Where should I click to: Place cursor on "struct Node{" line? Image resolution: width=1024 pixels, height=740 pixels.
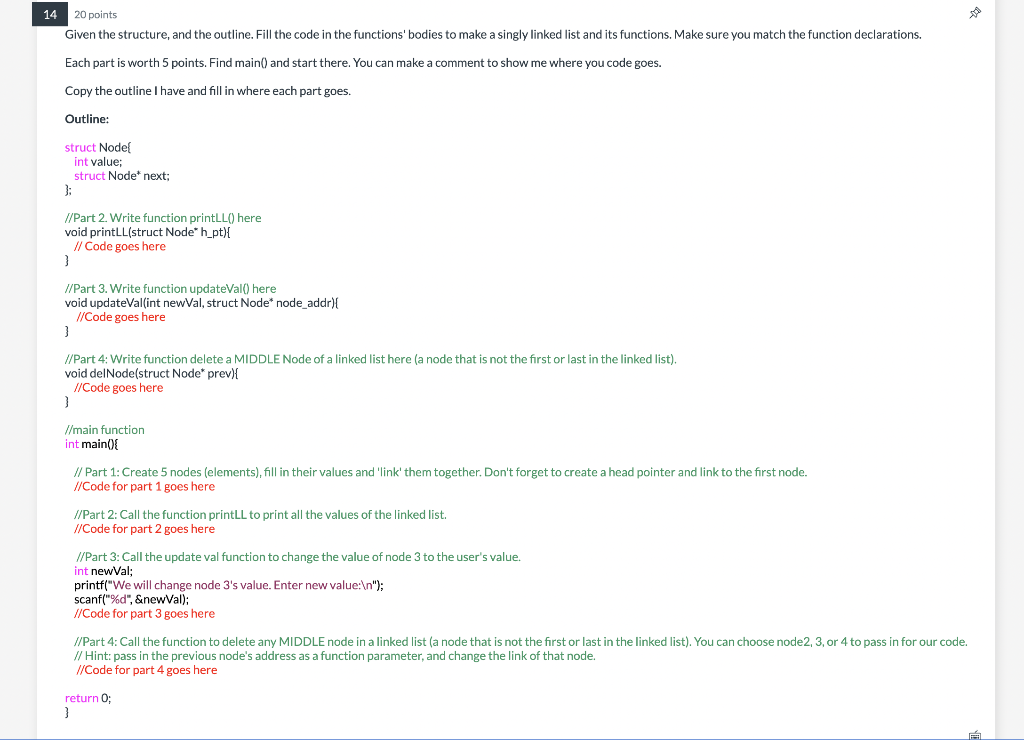pyautogui.click(x=98, y=148)
